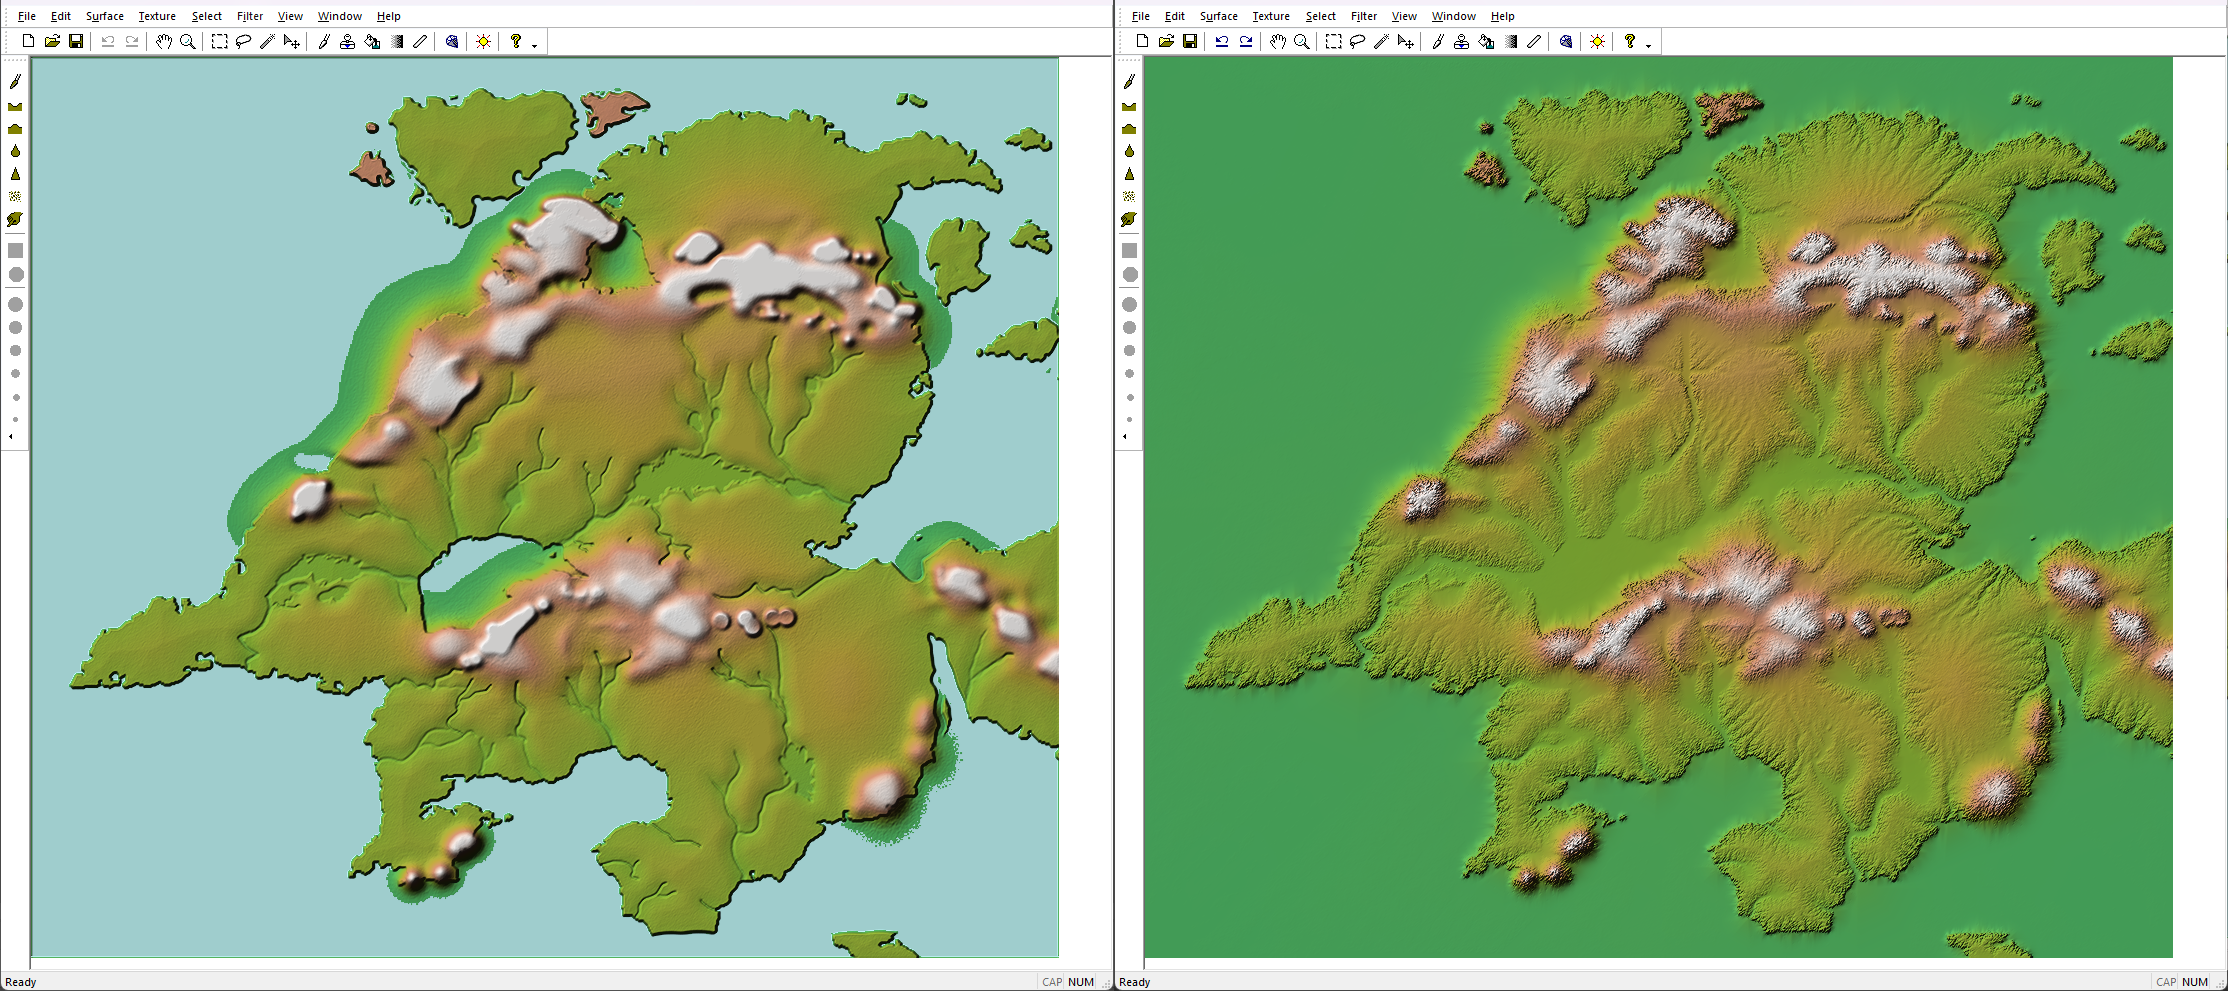Viewport: 2228px width, 991px height.
Task: Pick largest brush size in right sidebar
Action: click(x=1129, y=305)
